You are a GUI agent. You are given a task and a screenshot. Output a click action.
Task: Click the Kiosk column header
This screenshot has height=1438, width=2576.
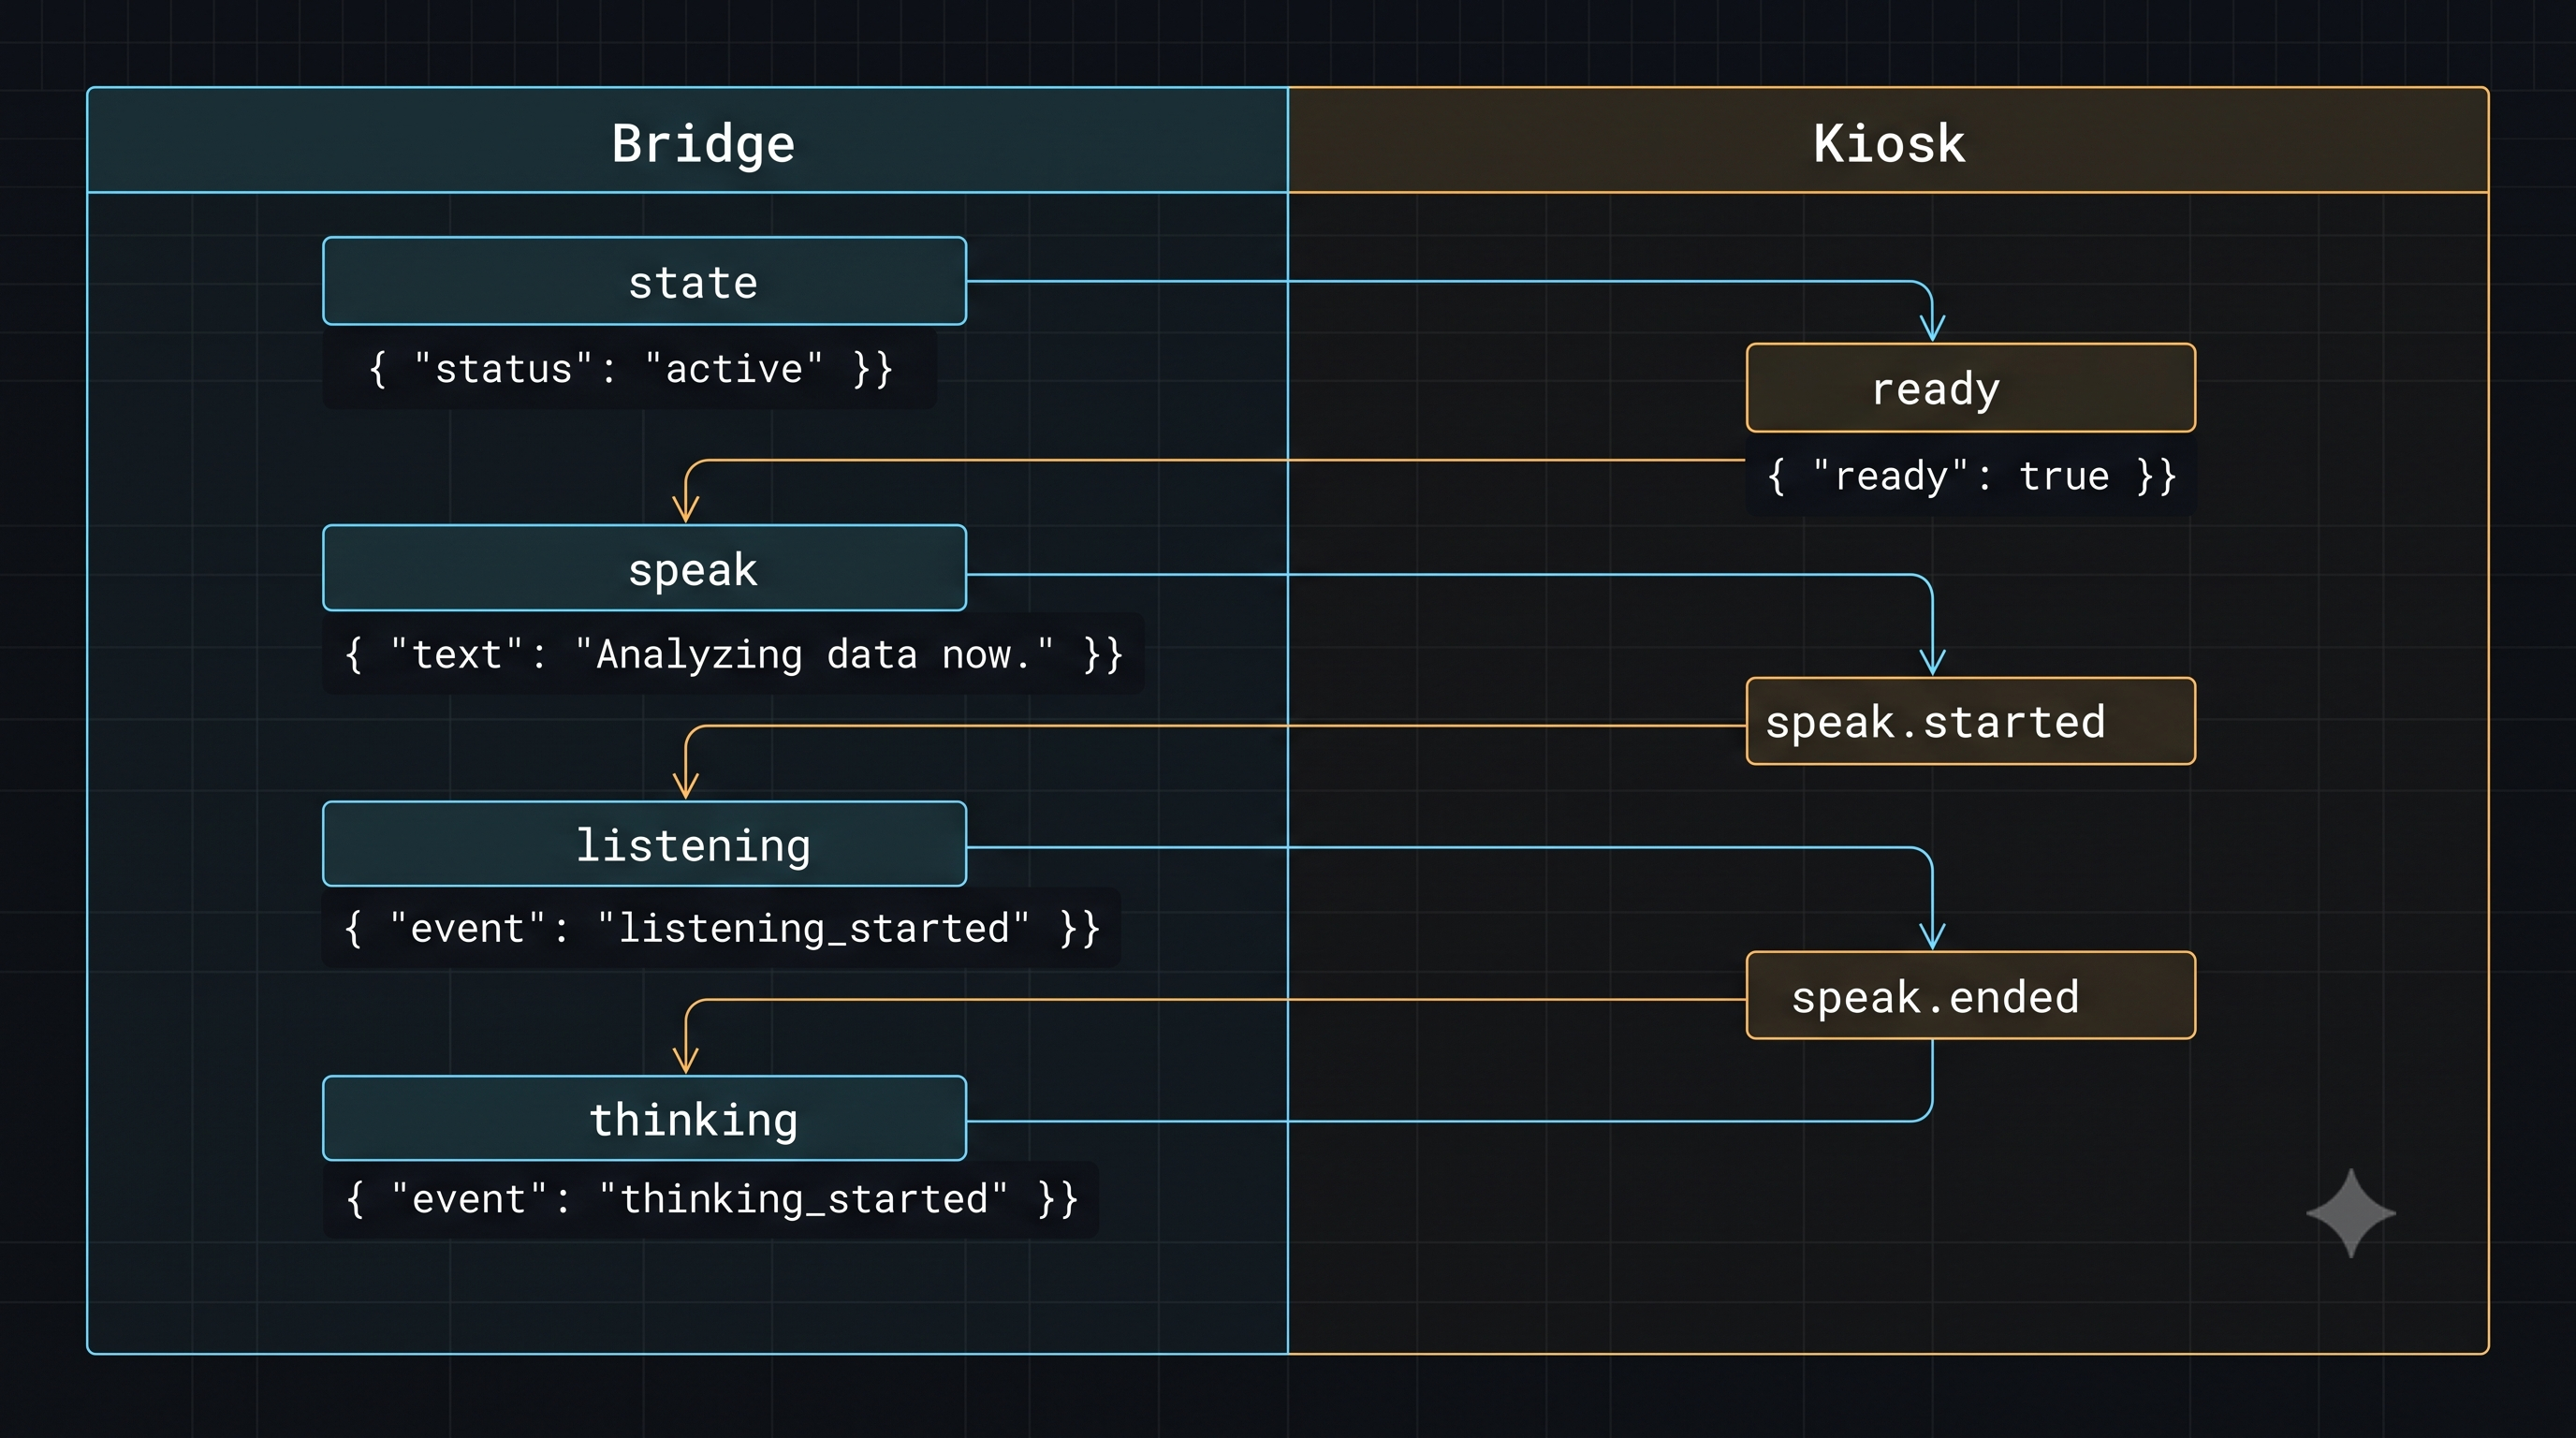(x=1888, y=140)
